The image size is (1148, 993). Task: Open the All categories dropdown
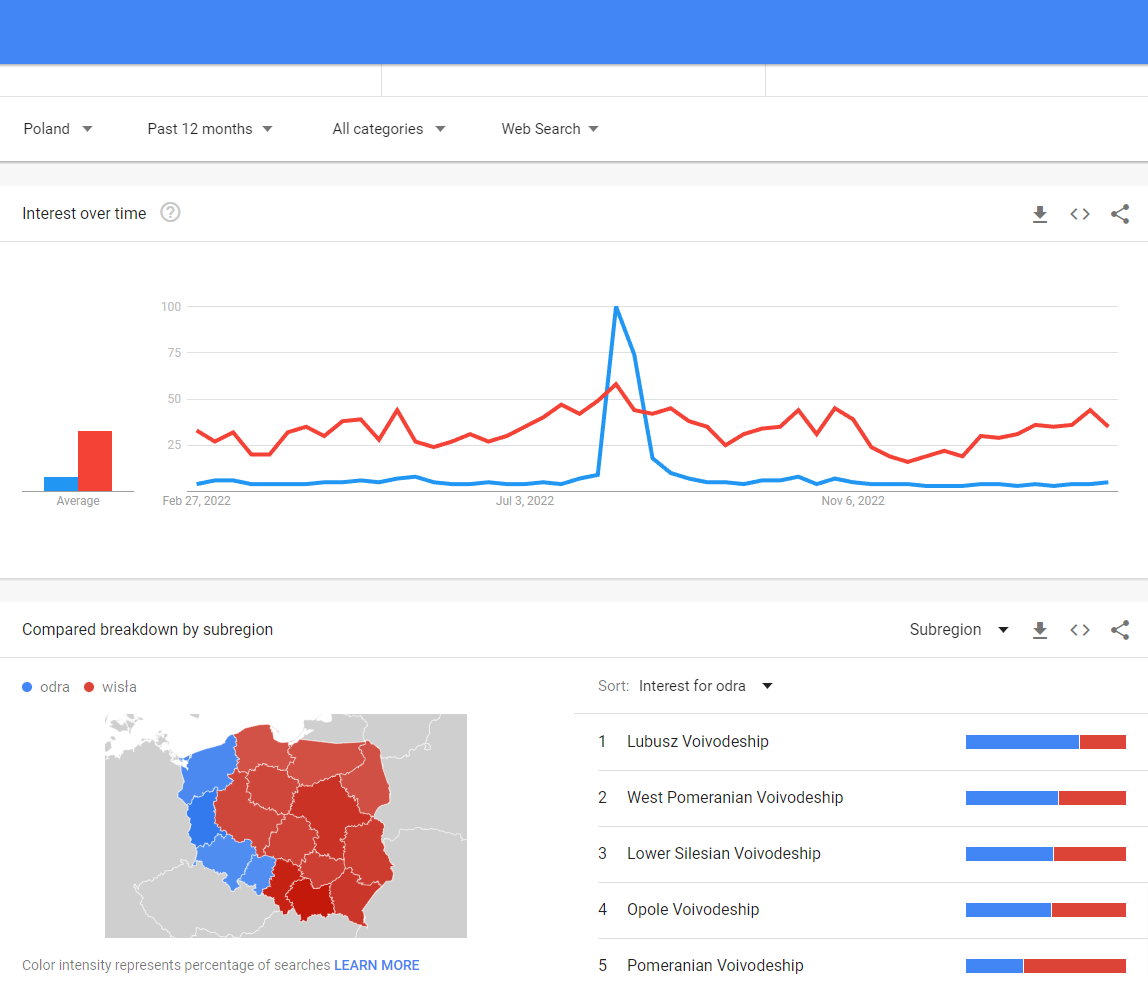coord(387,128)
